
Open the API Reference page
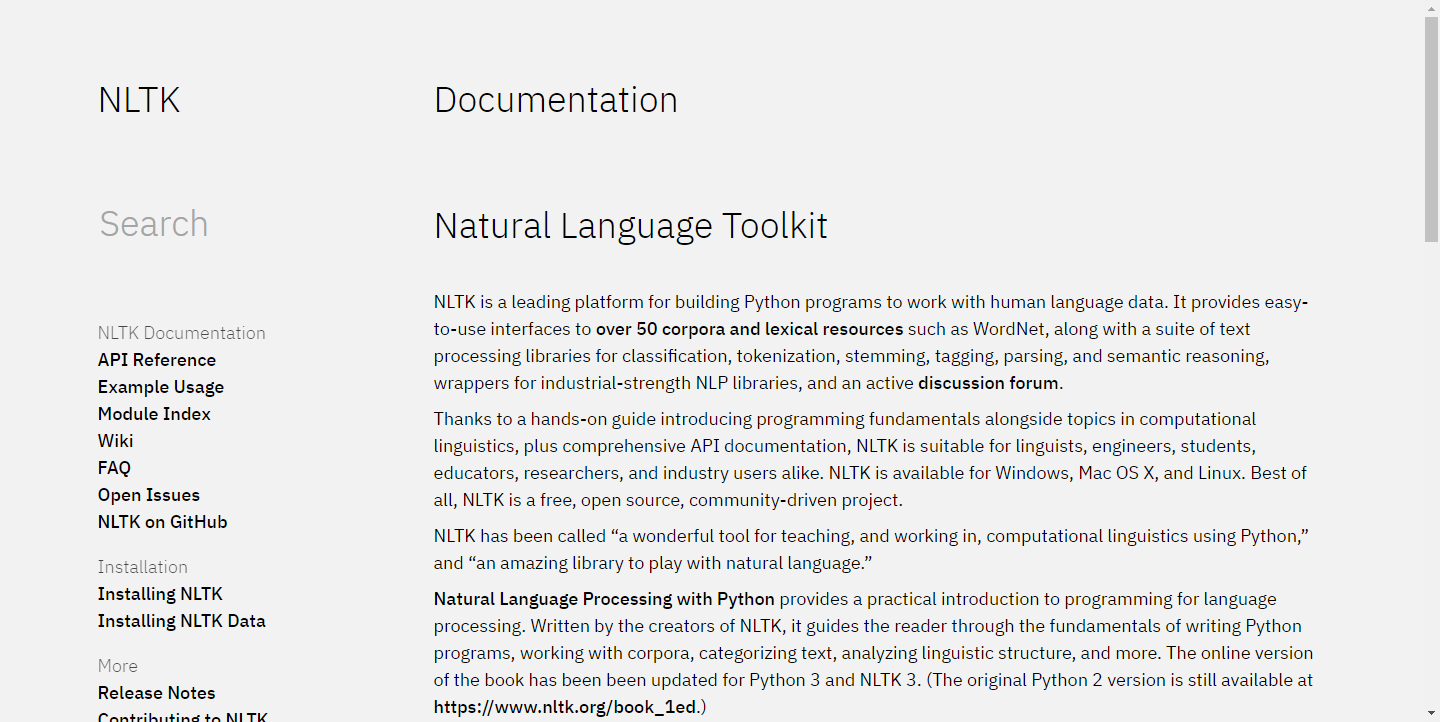pyautogui.click(x=157, y=360)
